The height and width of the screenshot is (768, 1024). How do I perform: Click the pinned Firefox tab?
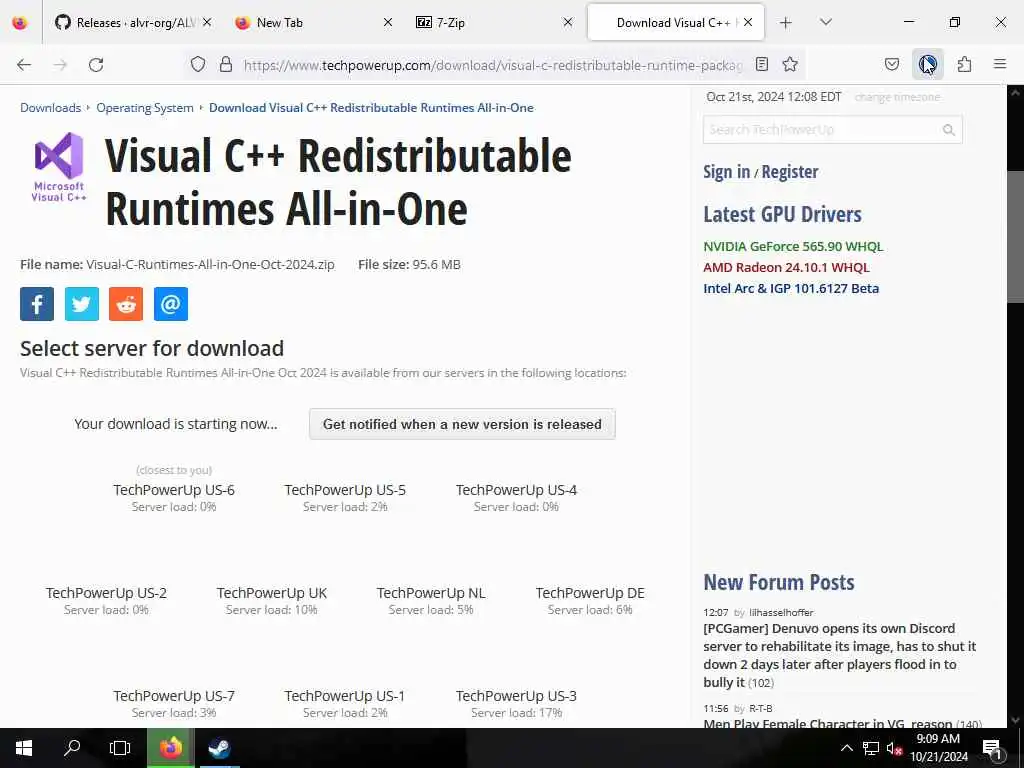pyautogui.click(x=20, y=23)
